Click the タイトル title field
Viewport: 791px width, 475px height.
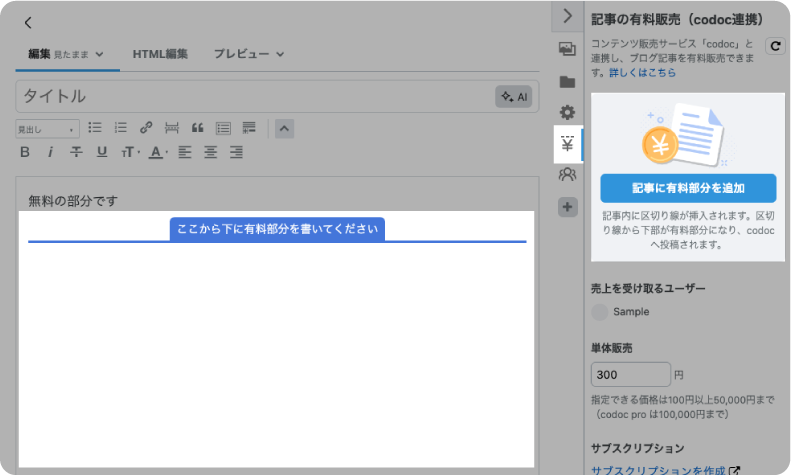tap(250, 96)
